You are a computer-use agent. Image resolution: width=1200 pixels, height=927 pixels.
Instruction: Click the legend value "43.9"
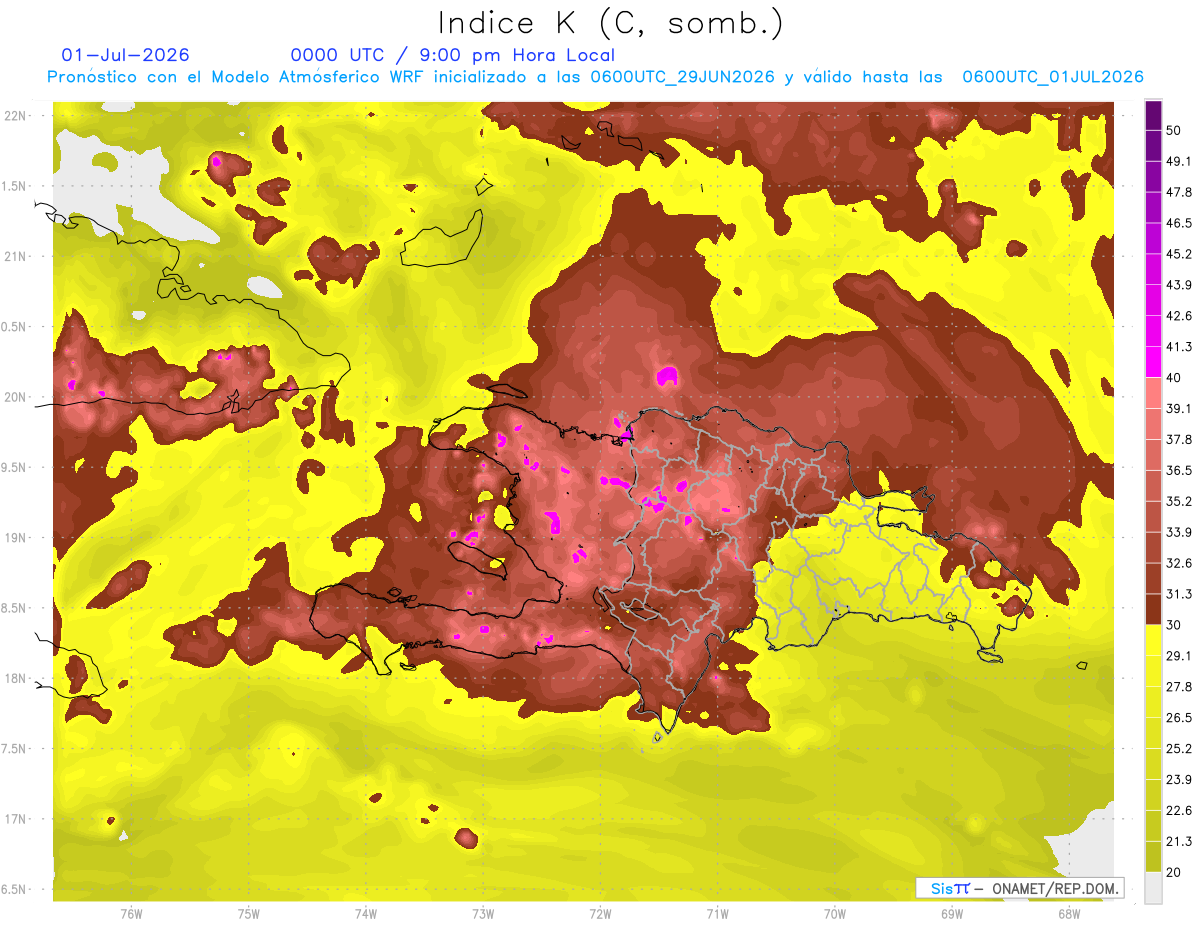(x=1179, y=285)
